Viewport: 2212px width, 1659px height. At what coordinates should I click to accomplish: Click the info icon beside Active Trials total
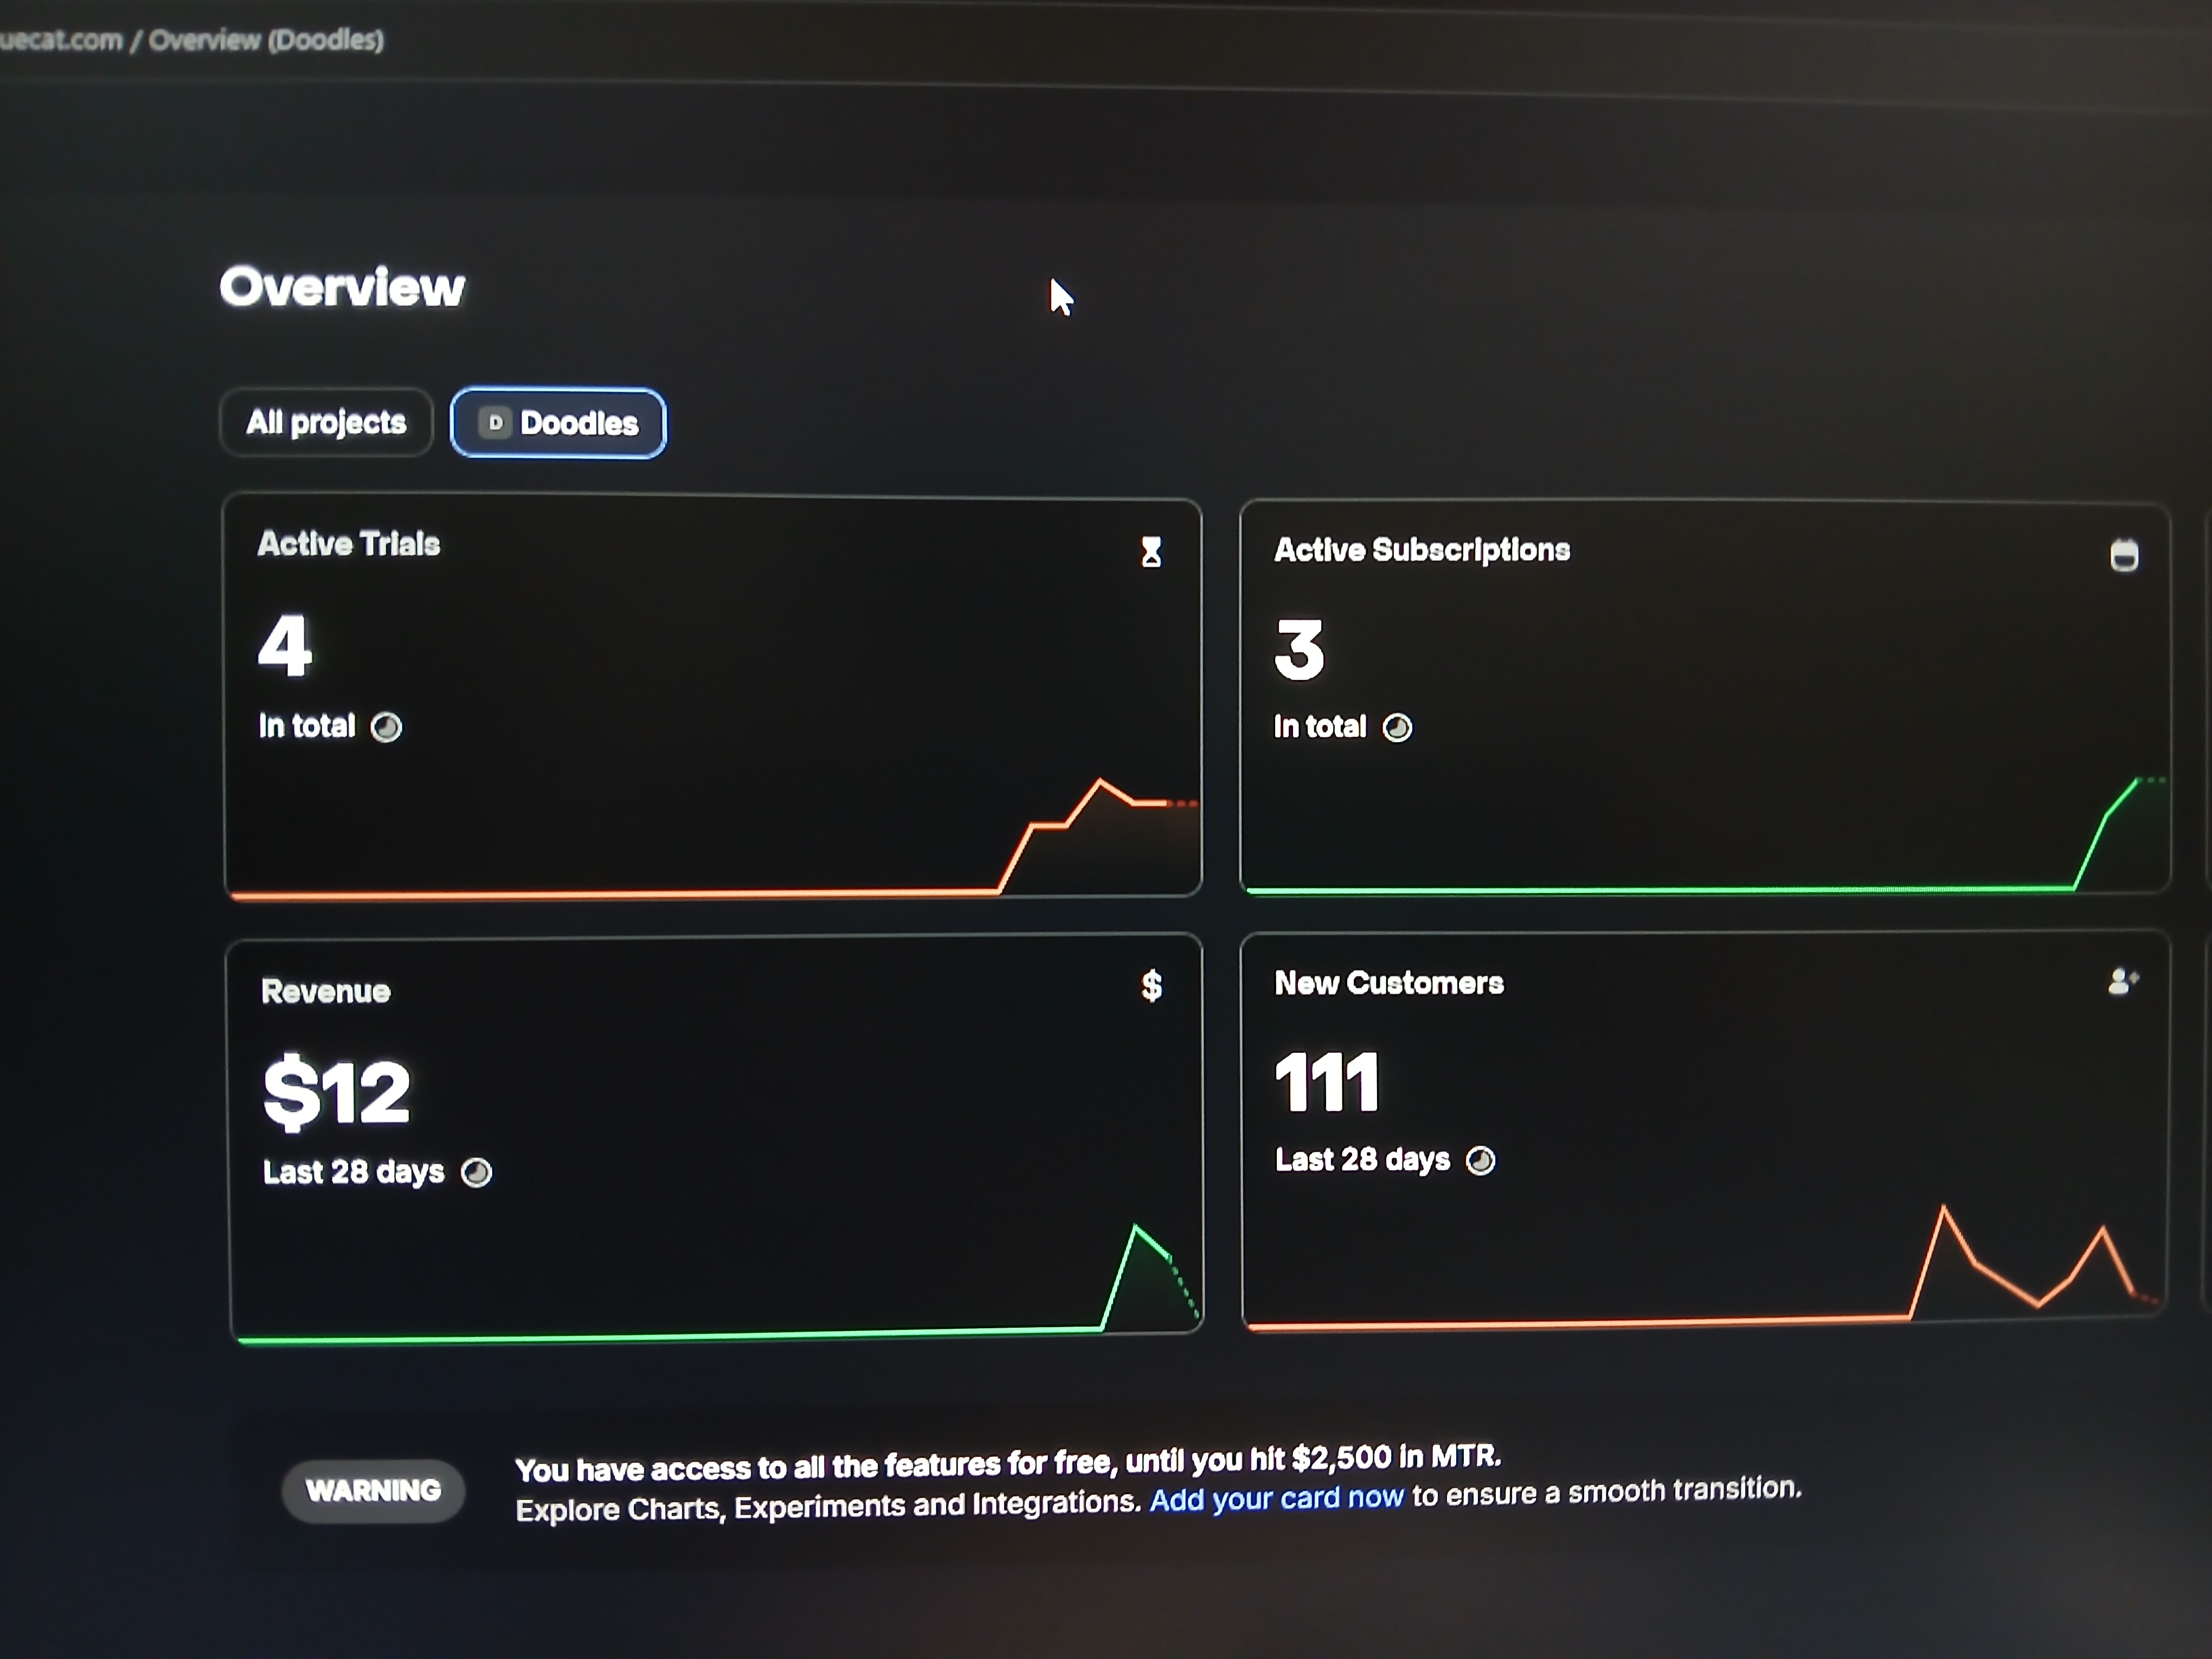pyautogui.click(x=386, y=727)
